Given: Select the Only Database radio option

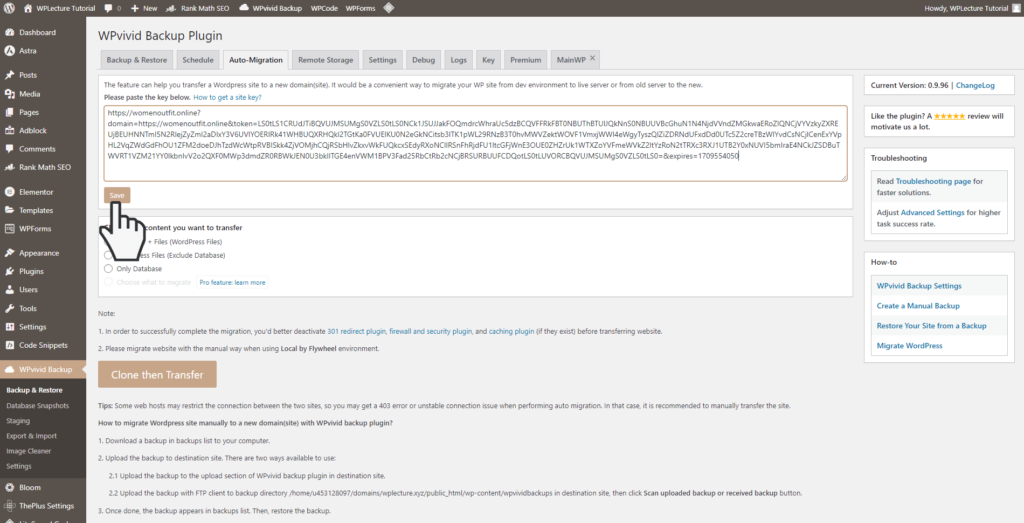Looking at the screenshot, I should click(108, 268).
